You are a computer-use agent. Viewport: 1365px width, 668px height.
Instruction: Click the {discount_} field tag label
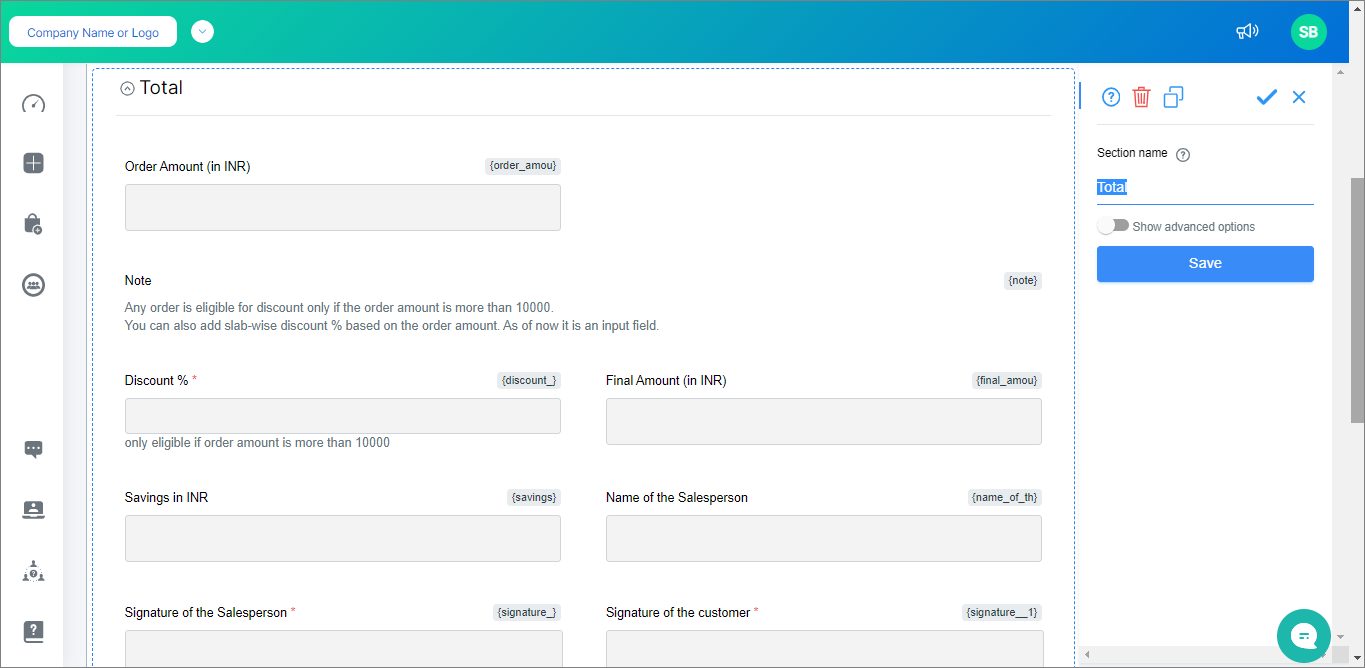528,380
